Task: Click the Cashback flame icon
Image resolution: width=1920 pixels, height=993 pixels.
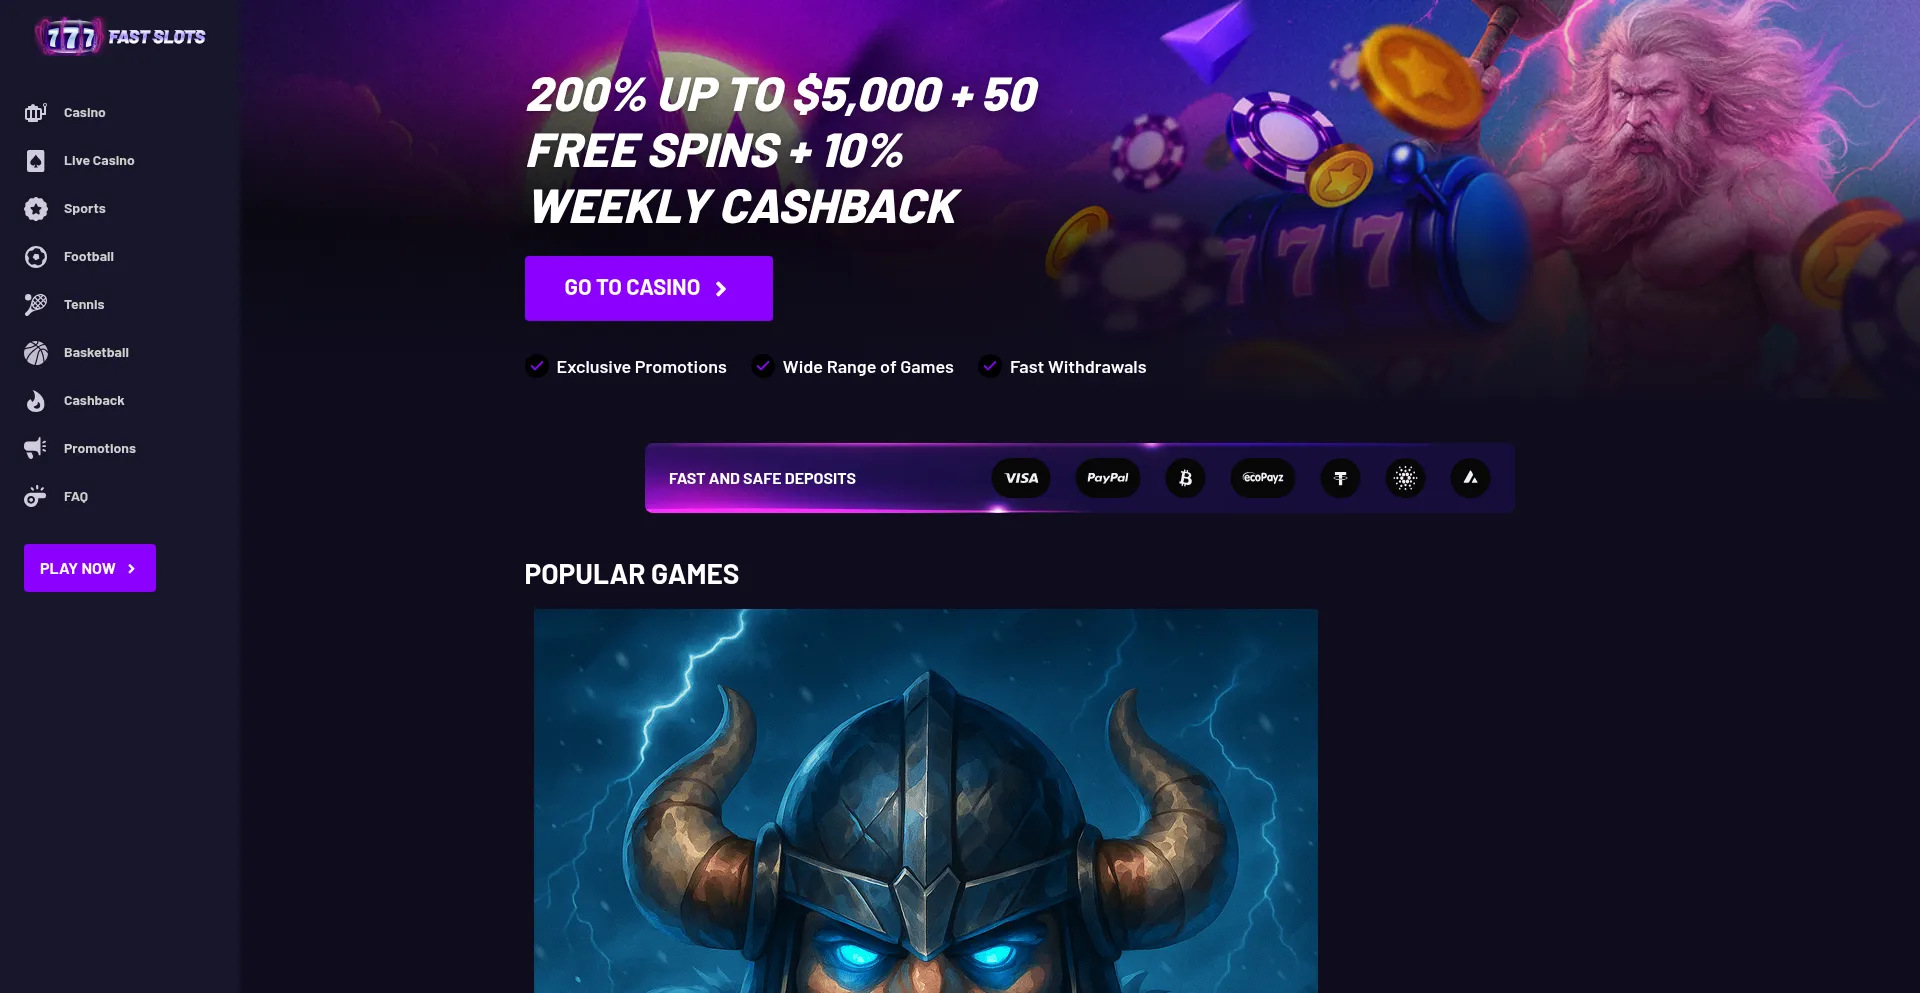Action: tap(36, 401)
